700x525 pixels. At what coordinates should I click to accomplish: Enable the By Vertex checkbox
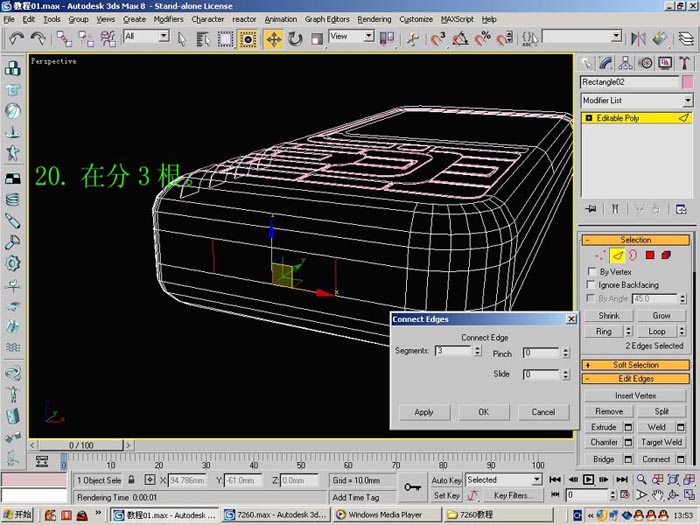pos(591,271)
